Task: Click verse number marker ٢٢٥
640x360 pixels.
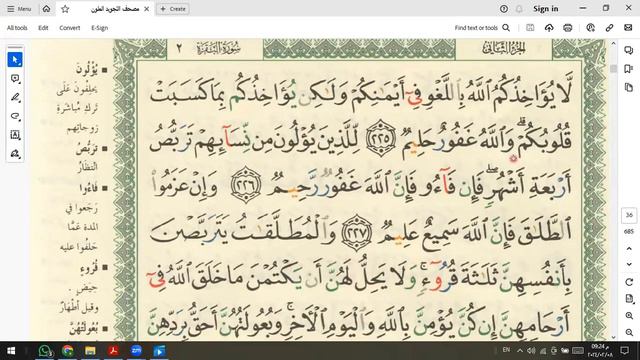Action: pyautogui.click(x=380, y=138)
